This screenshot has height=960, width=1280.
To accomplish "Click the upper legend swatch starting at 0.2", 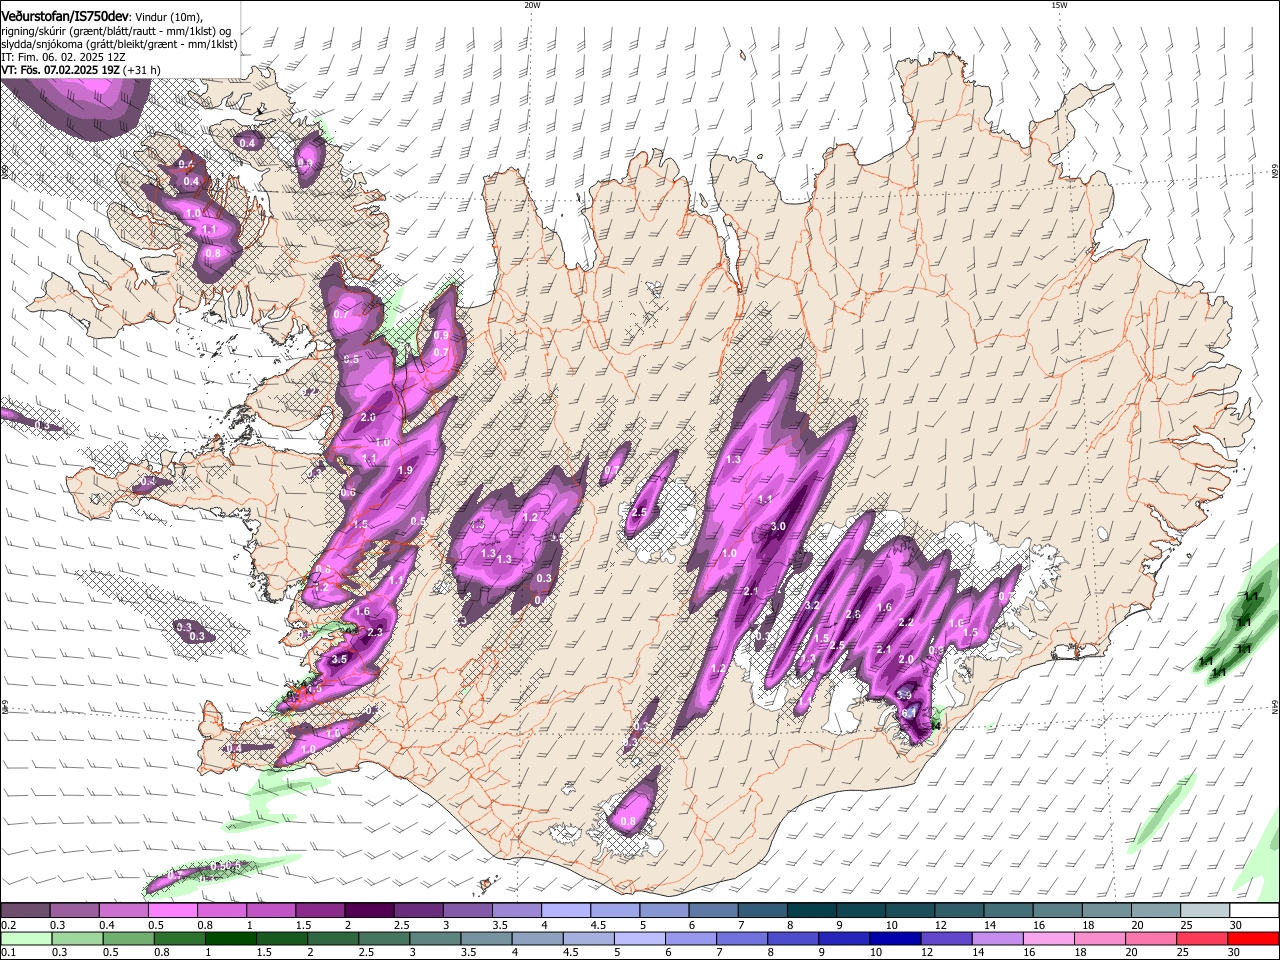I will coord(25,910).
